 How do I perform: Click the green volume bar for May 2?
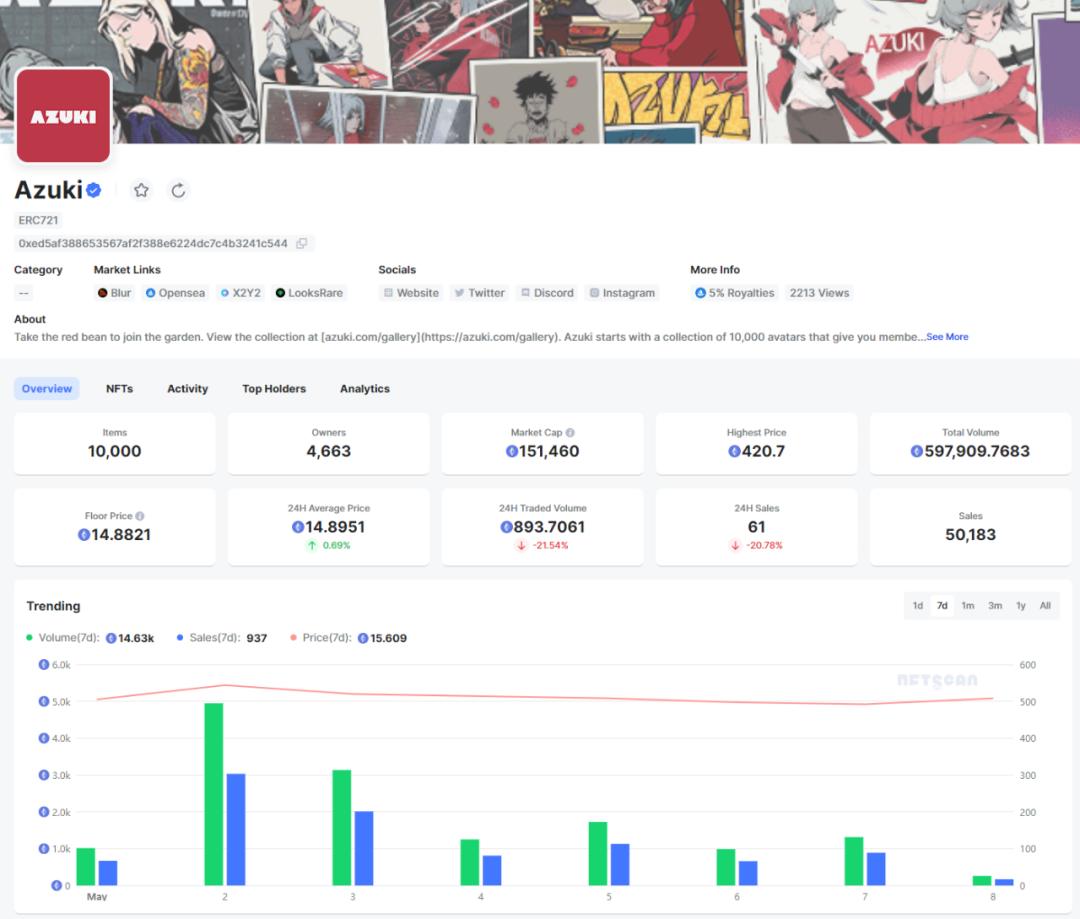click(214, 794)
